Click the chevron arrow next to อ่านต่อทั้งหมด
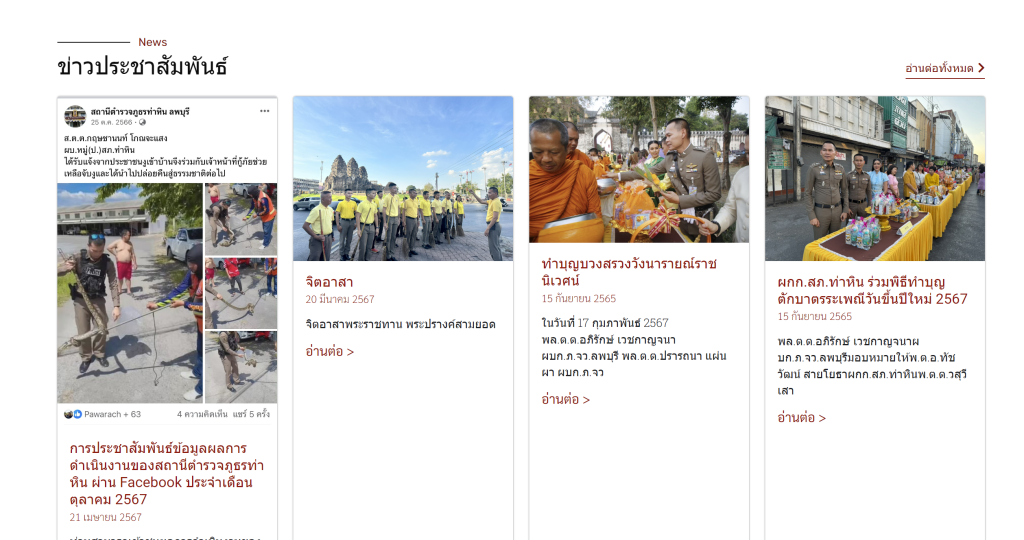The width and height of the screenshot is (1024, 540). pyautogui.click(x=981, y=68)
